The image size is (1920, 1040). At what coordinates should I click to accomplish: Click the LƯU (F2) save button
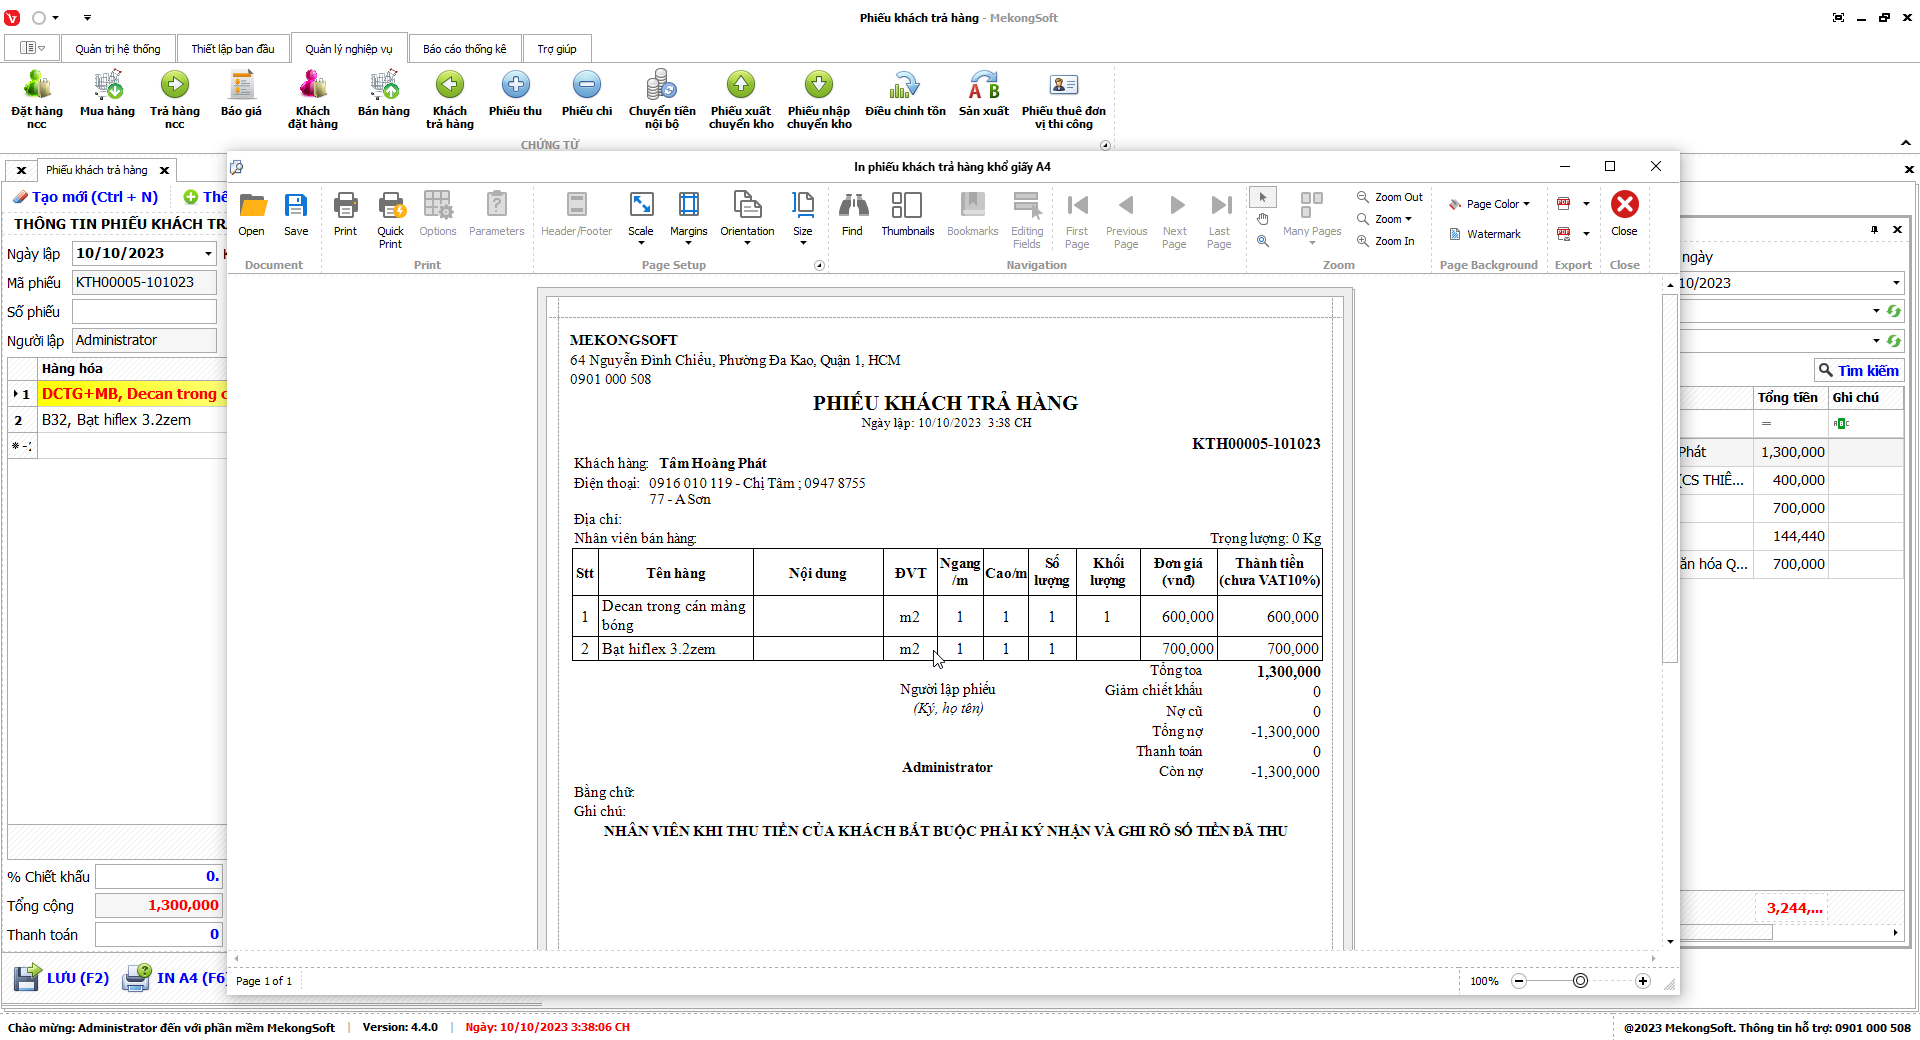(62, 978)
